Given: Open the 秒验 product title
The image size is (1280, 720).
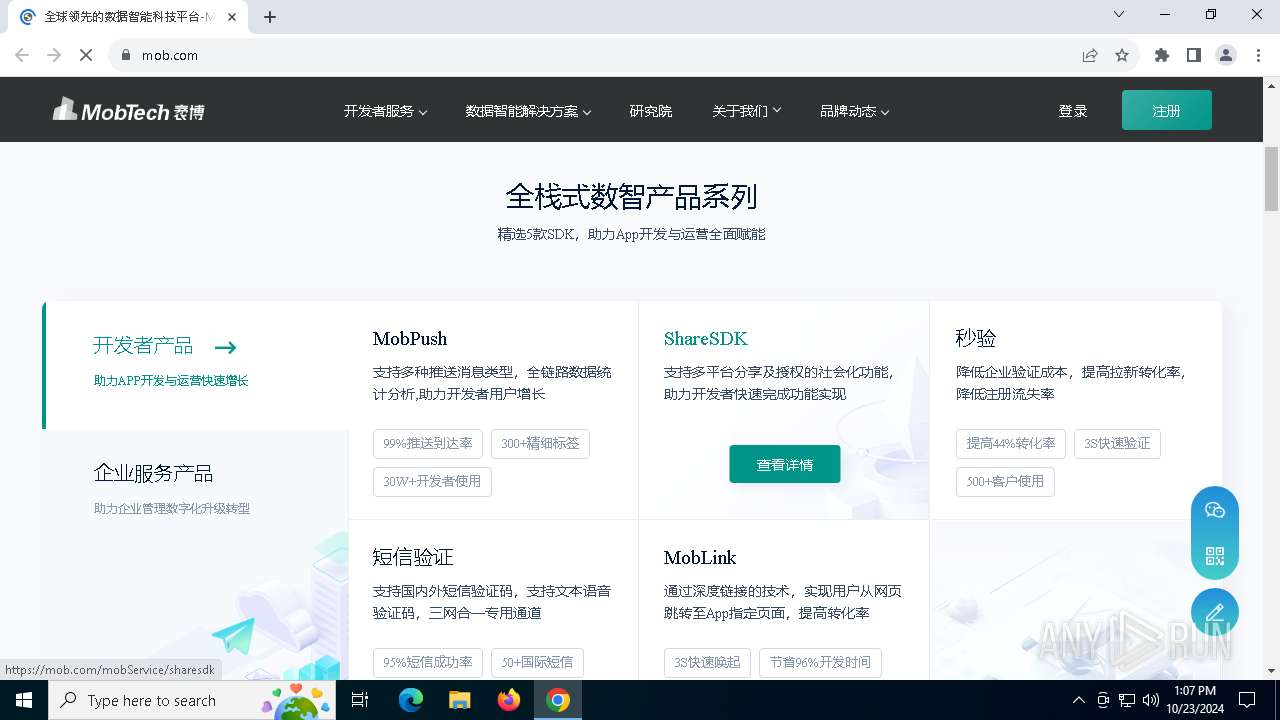Looking at the screenshot, I should tap(976, 338).
